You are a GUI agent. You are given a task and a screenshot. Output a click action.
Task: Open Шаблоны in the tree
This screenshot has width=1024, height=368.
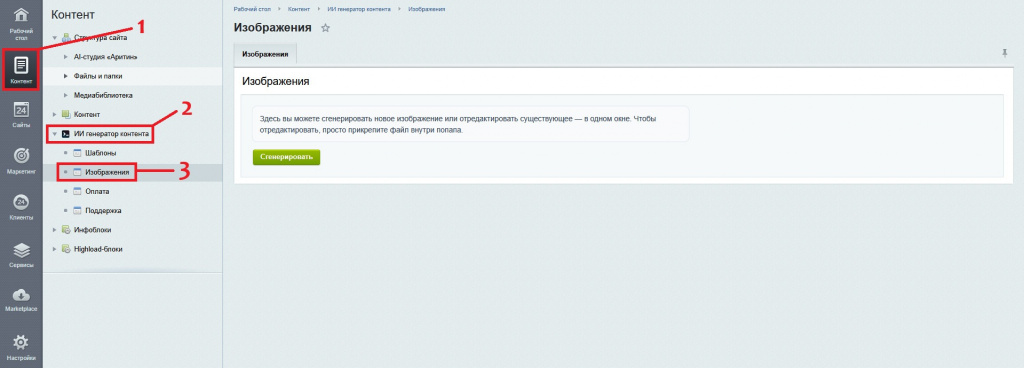[x=101, y=153]
